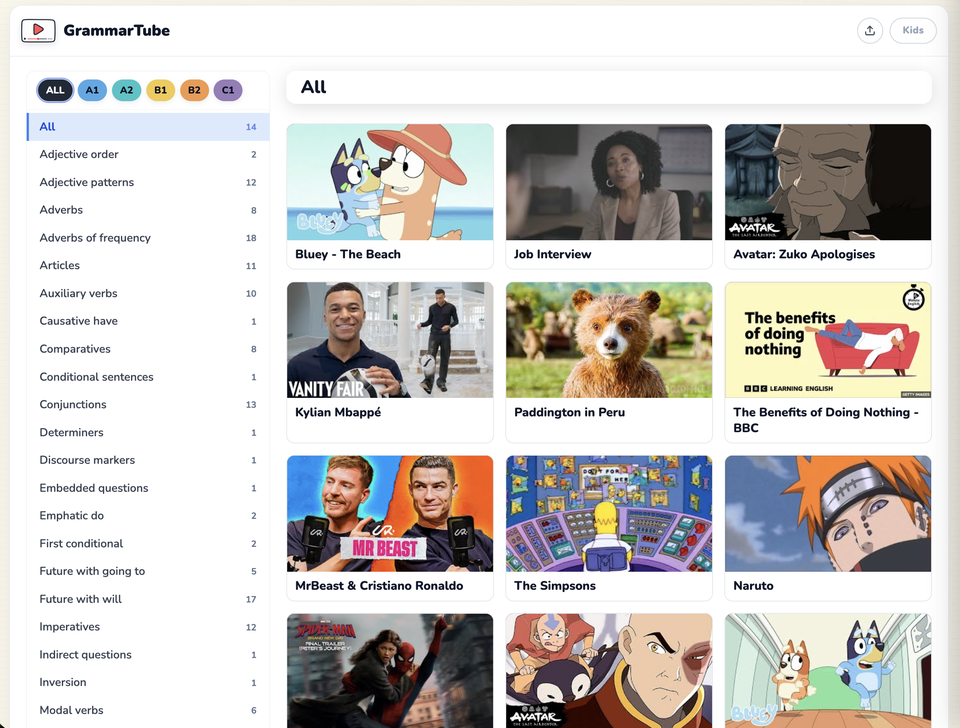Open the Naruto video thumbnail
Screen dimensions: 960x728
pos(828,514)
